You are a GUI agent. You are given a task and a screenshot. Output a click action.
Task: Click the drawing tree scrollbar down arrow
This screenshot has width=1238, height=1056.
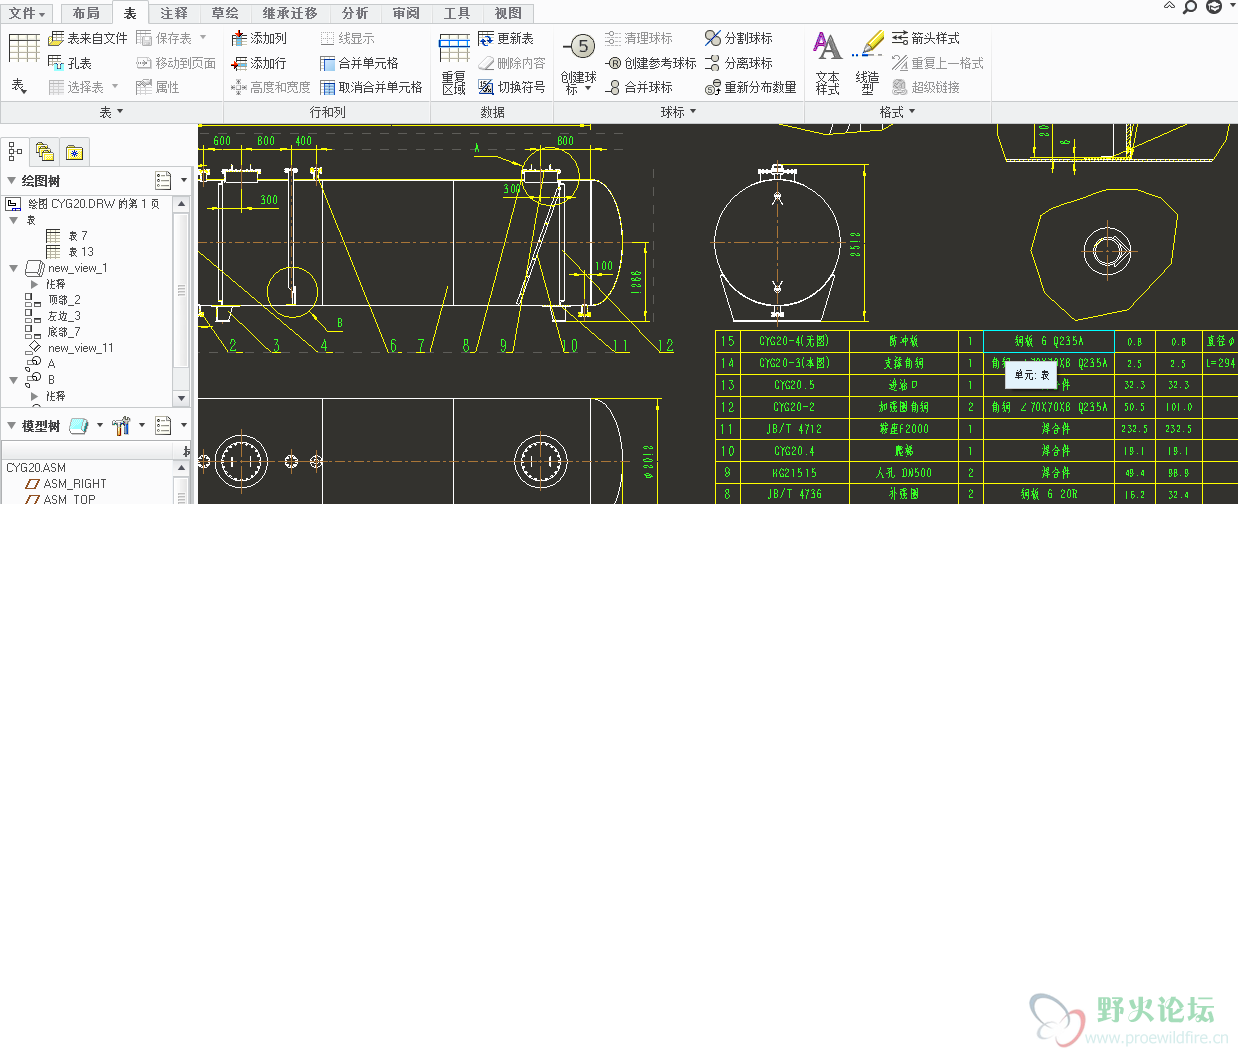(x=181, y=398)
